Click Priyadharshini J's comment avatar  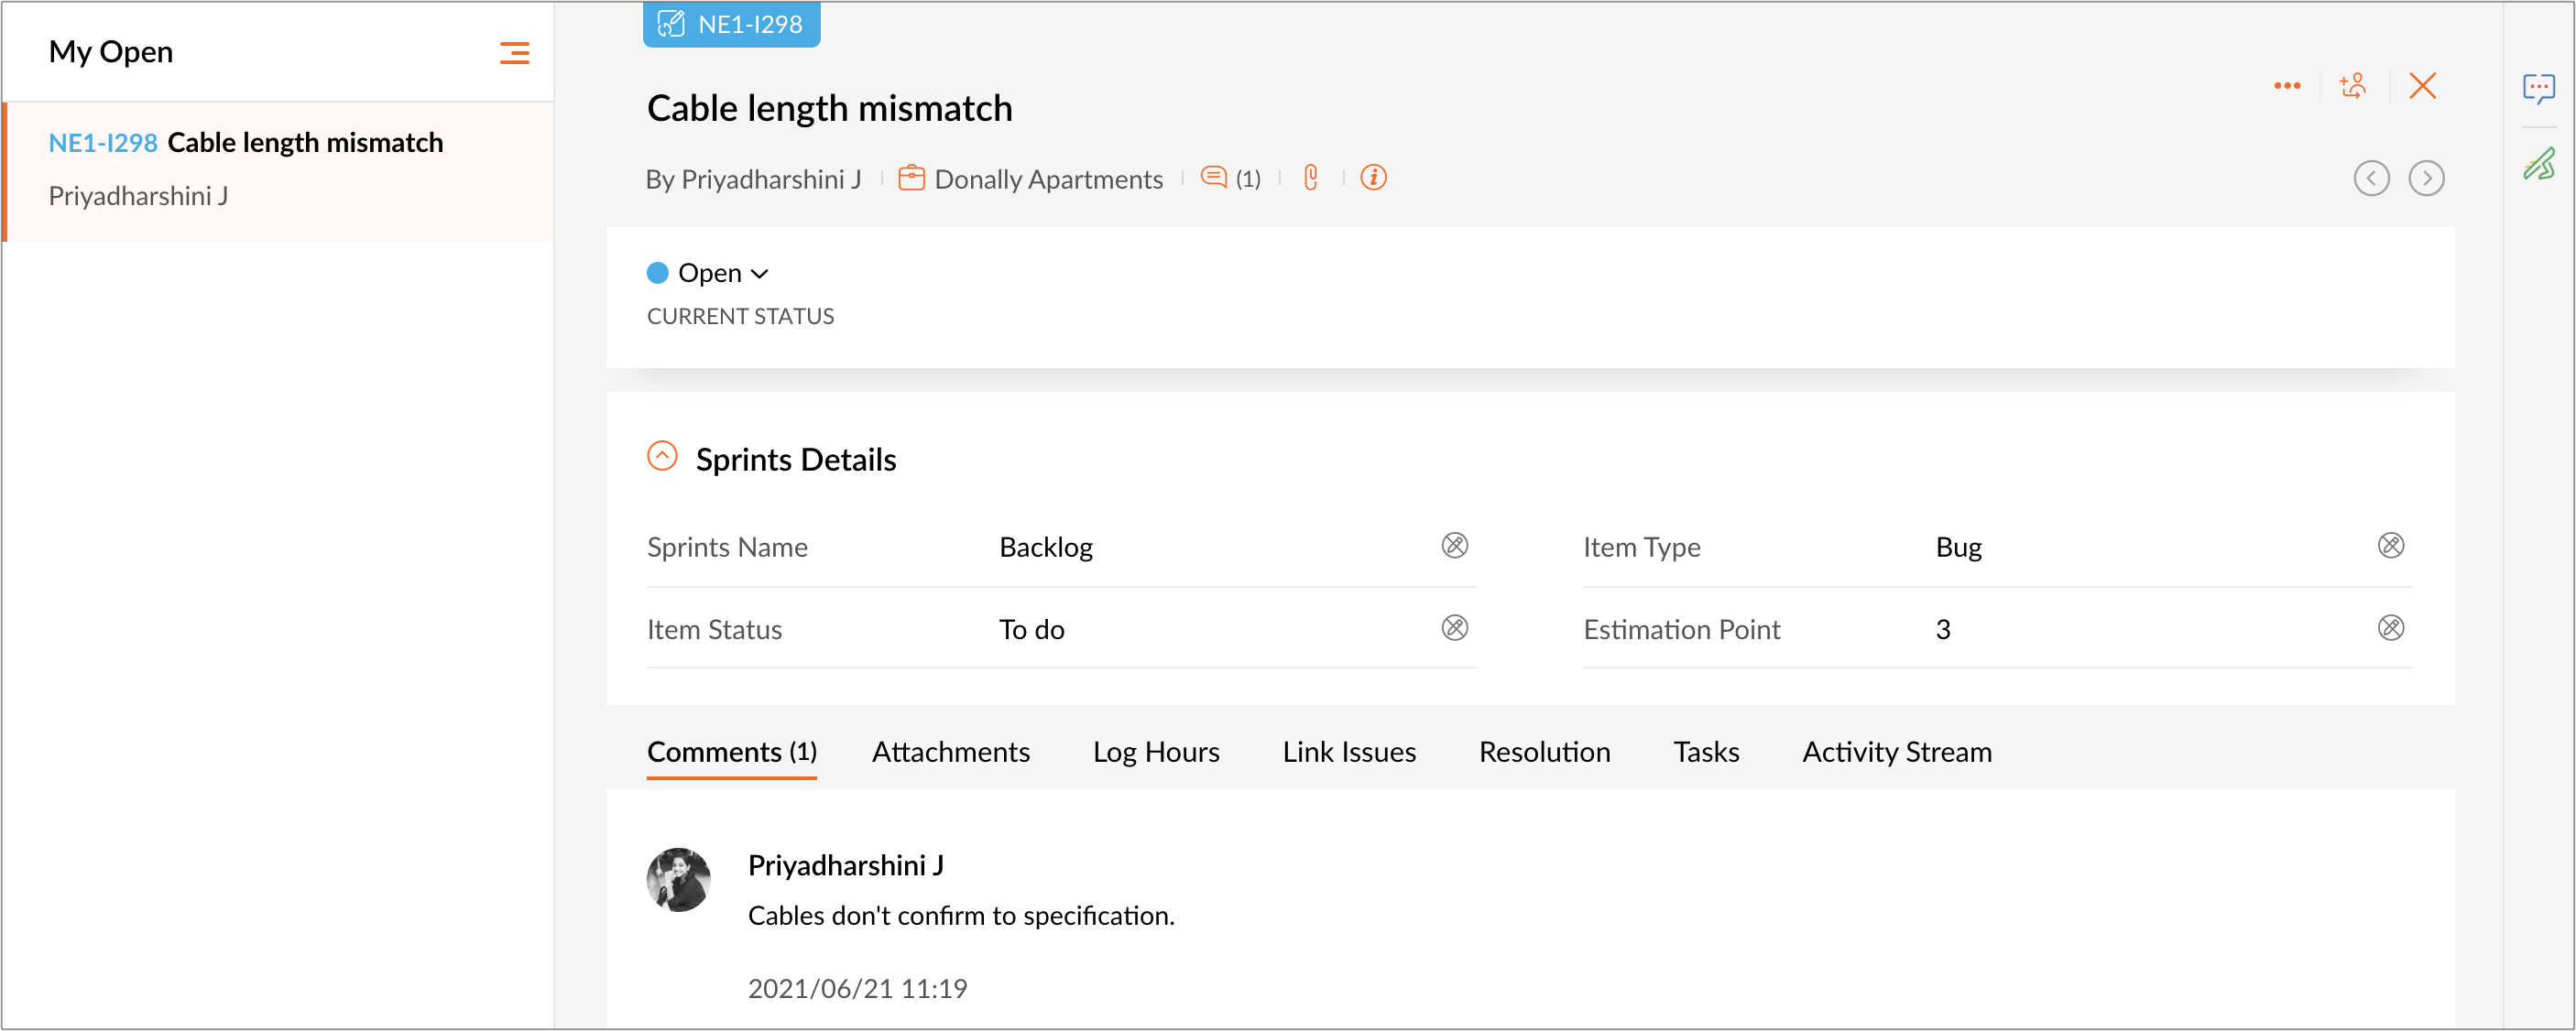click(x=678, y=880)
